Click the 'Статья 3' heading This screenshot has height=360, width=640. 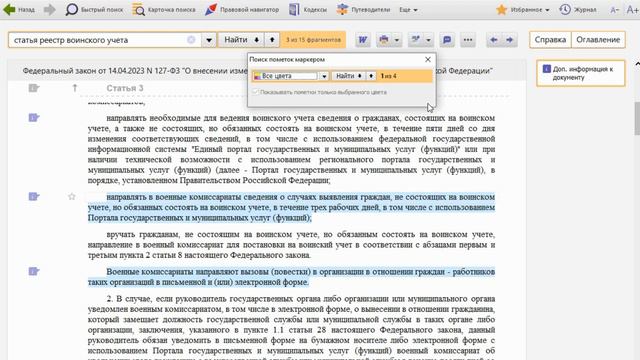[125, 88]
